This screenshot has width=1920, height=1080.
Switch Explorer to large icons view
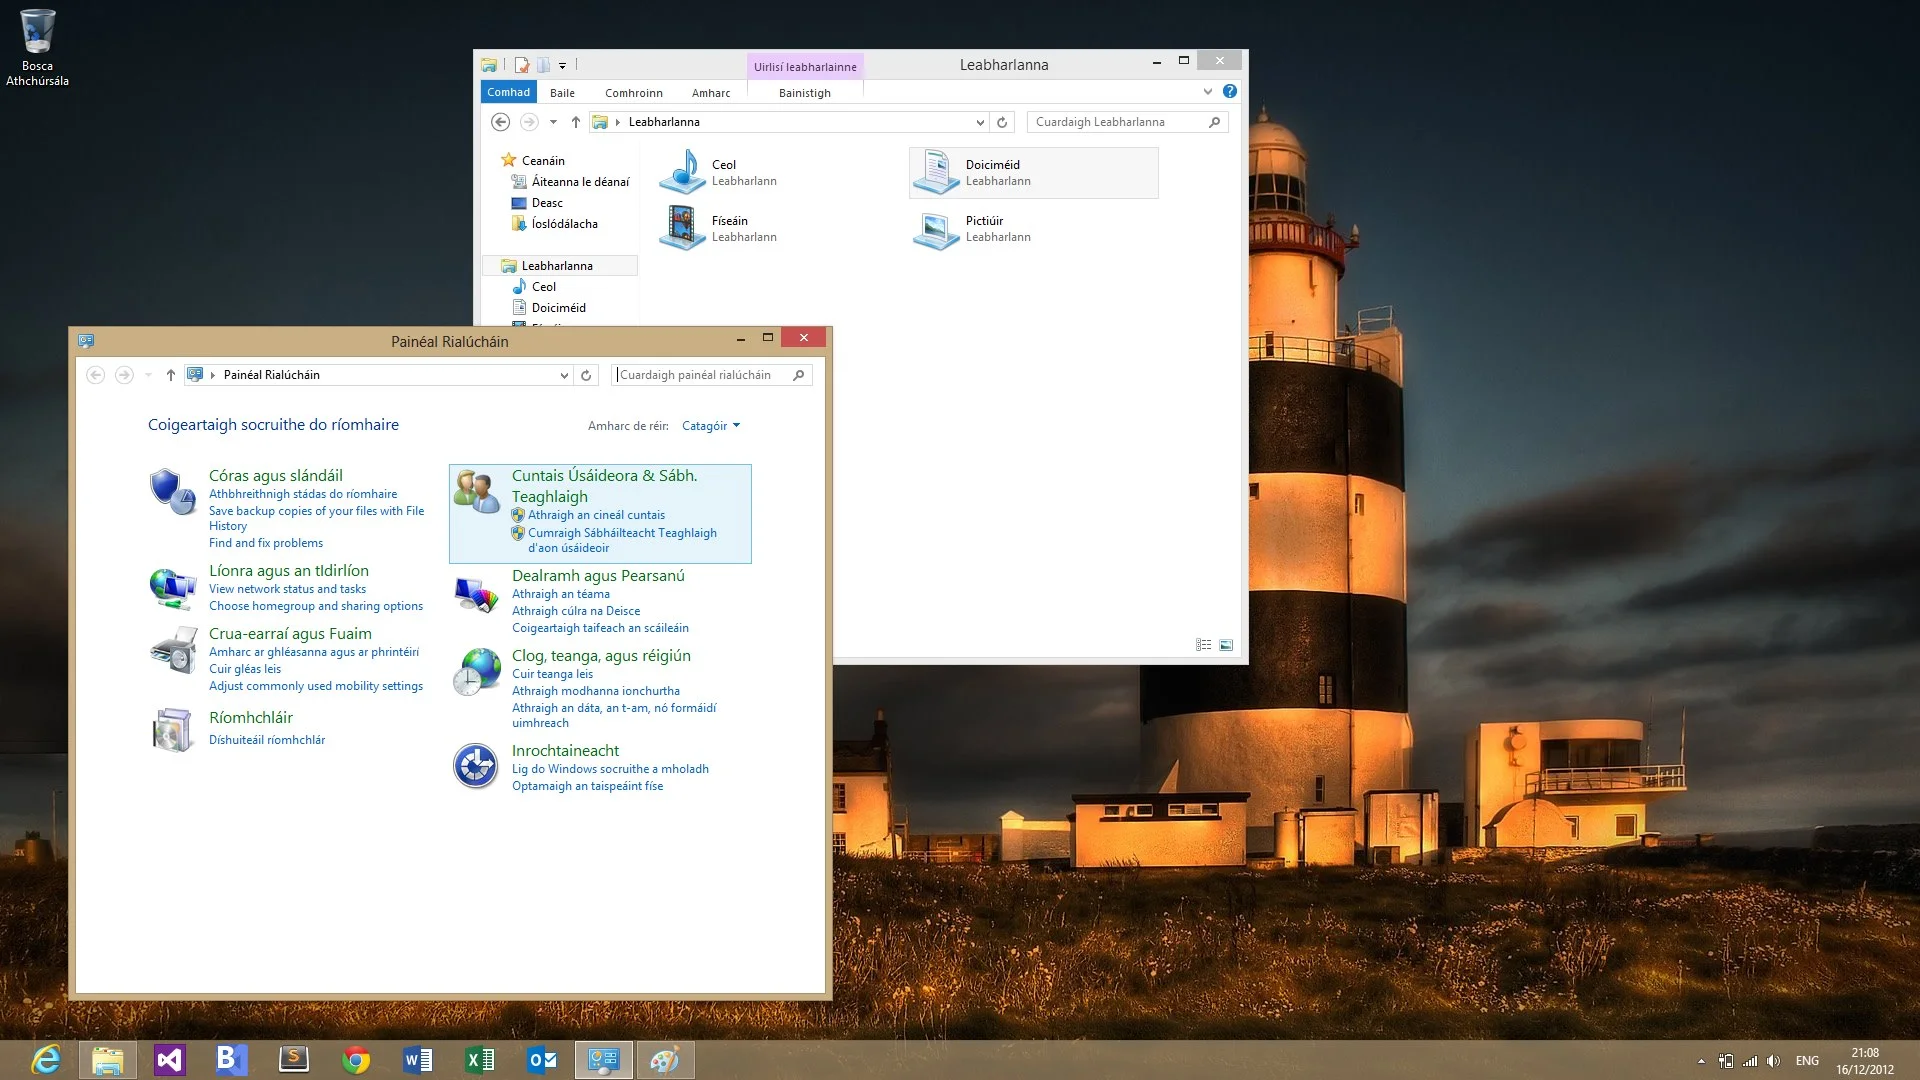point(1227,645)
